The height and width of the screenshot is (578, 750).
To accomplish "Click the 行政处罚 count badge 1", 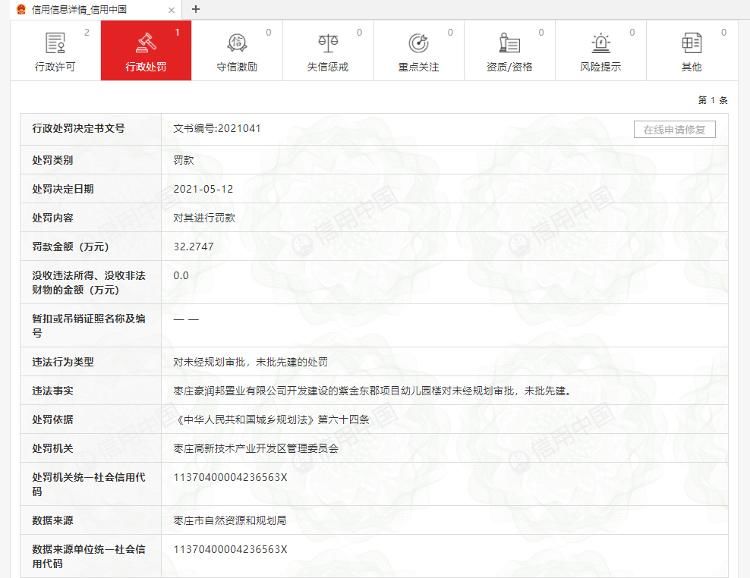I will click(177, 33).
